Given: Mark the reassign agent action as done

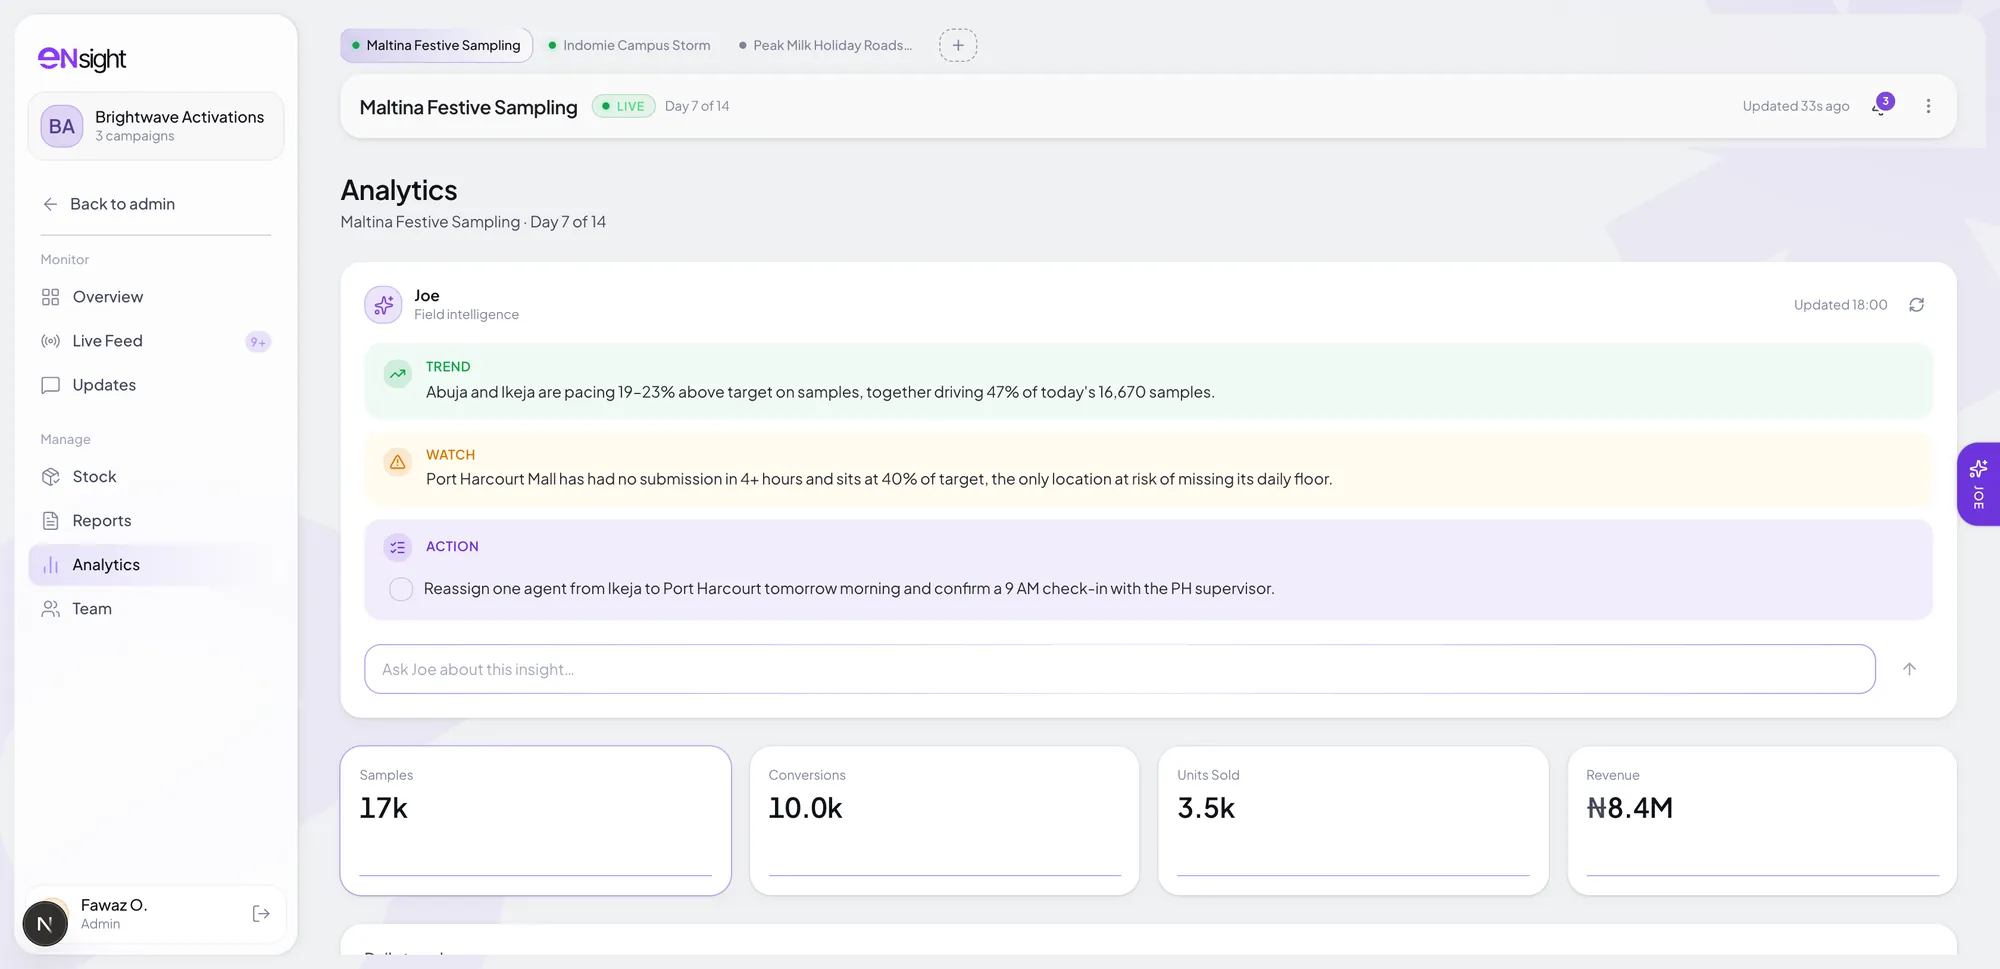Looking at the screenshot, I should [x=401, y=589].
